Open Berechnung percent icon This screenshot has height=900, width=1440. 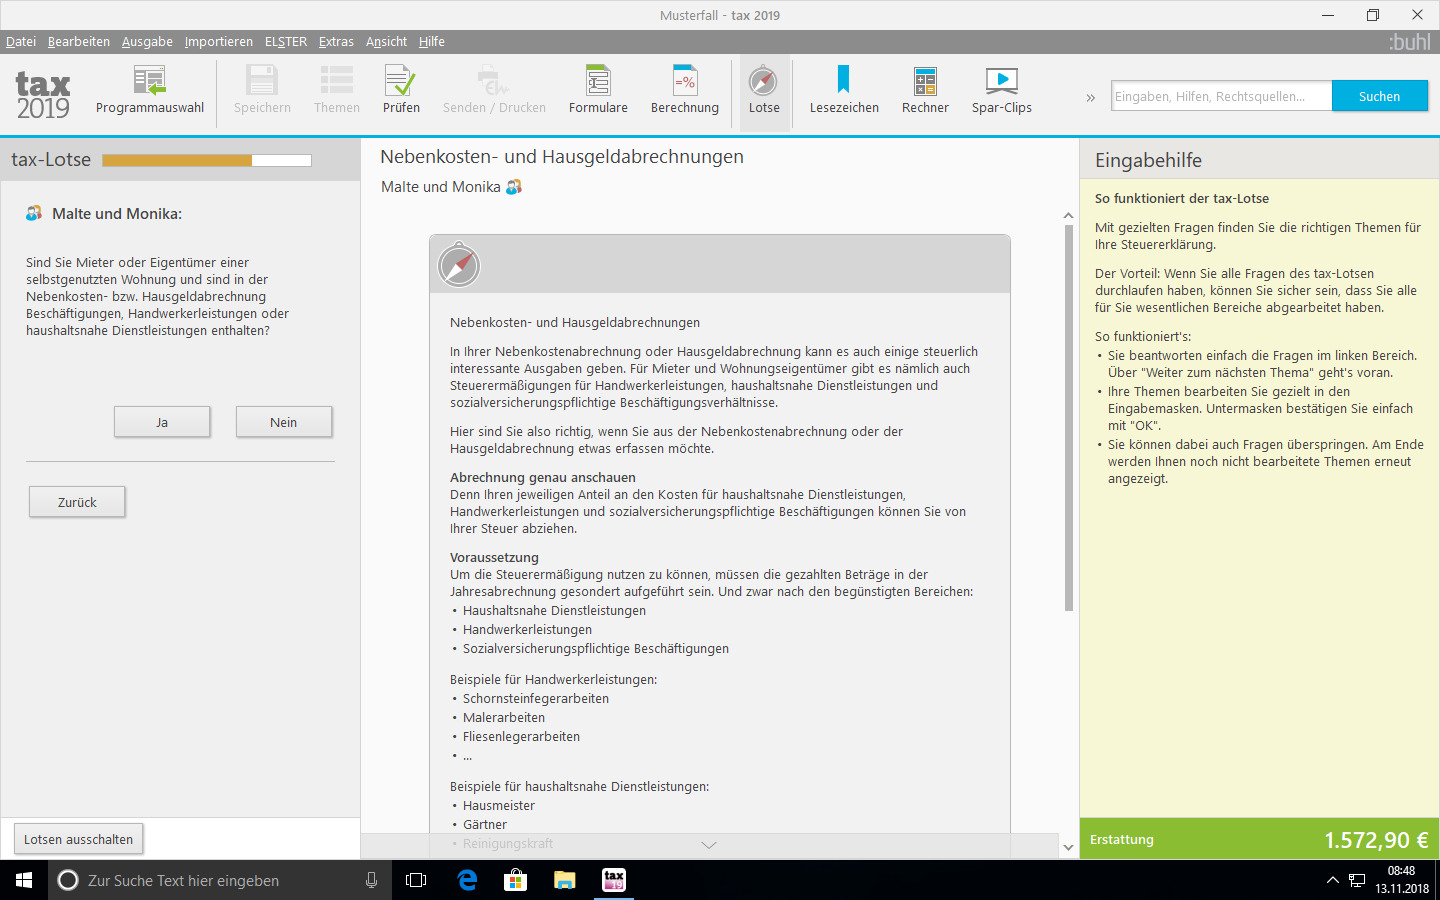pos(685,91)
